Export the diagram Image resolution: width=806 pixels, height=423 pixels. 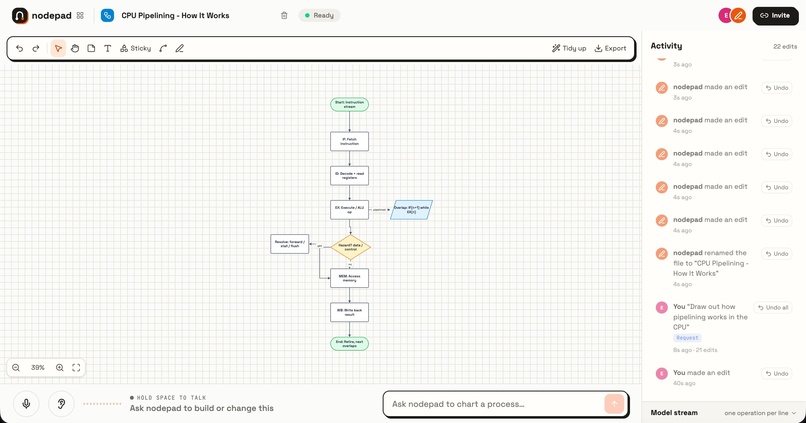(x=611, y=48)
